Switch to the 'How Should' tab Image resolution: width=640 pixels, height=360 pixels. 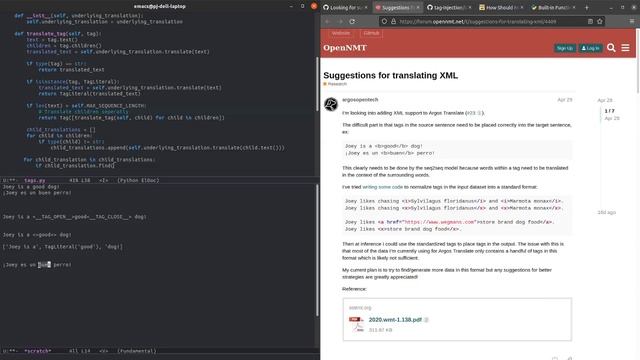(501, 7)
